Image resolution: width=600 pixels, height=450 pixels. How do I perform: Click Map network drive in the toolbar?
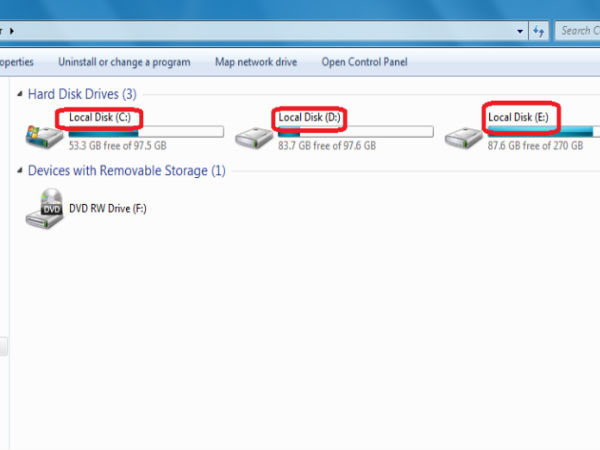(256, 62)
